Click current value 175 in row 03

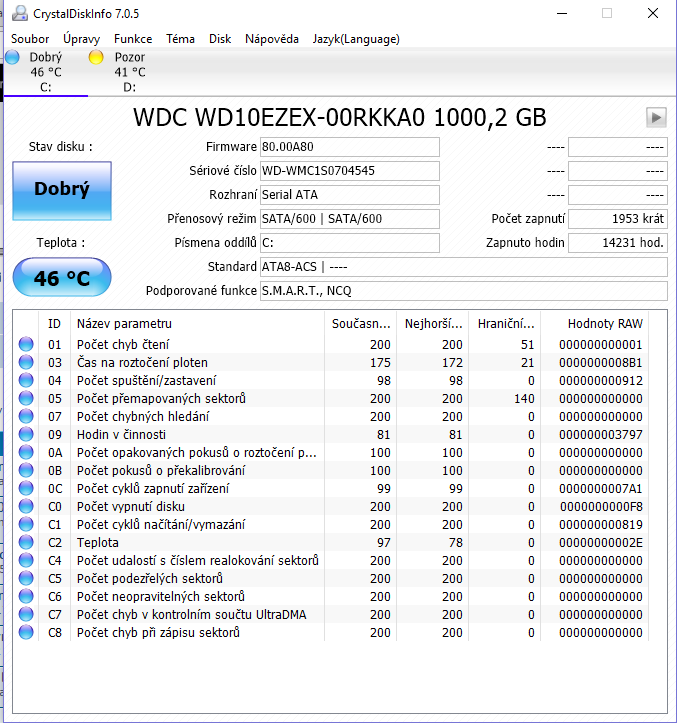point(380,362)
